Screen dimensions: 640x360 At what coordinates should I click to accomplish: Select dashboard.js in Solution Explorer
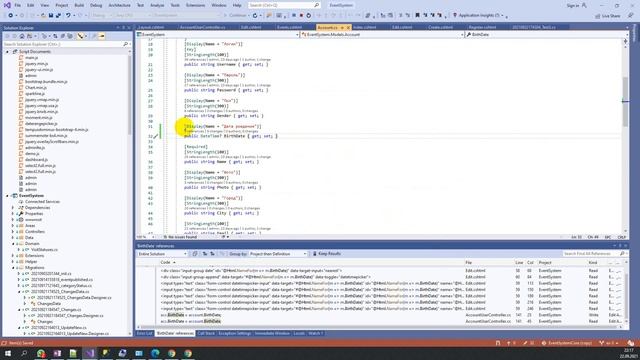(36, 160)
